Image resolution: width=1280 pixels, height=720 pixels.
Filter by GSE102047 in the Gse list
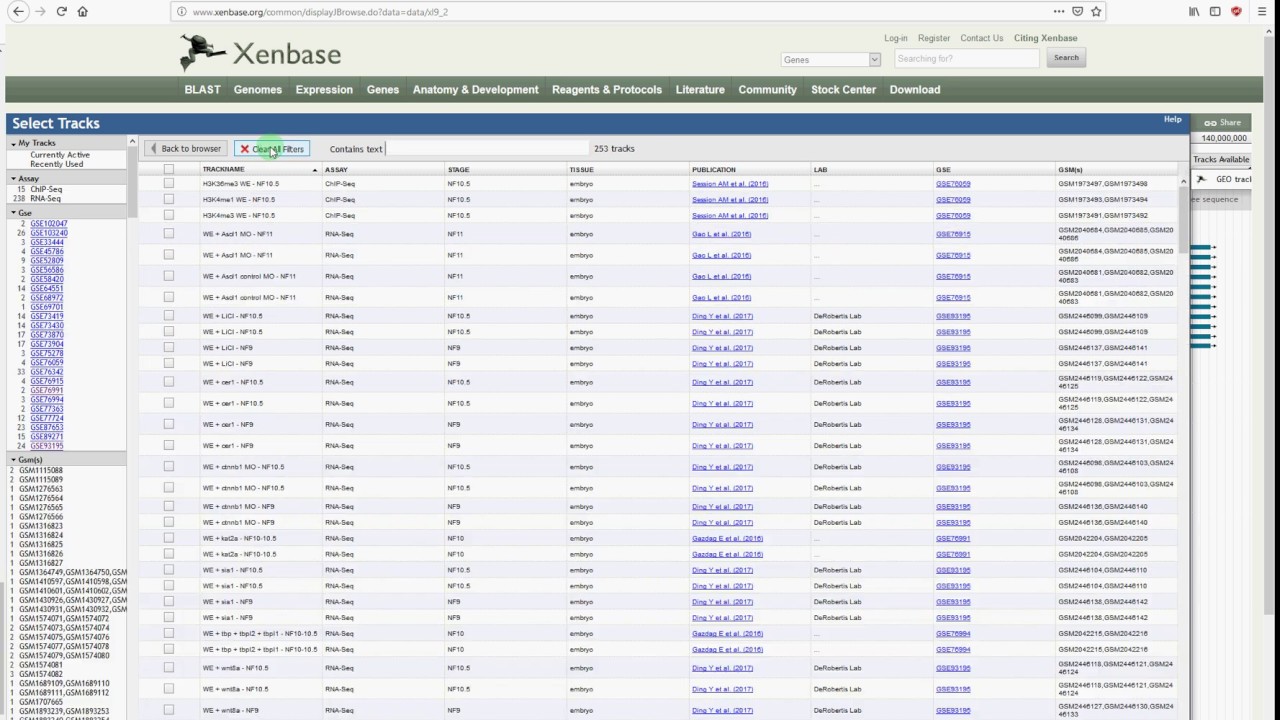click(x=48, y=224)
